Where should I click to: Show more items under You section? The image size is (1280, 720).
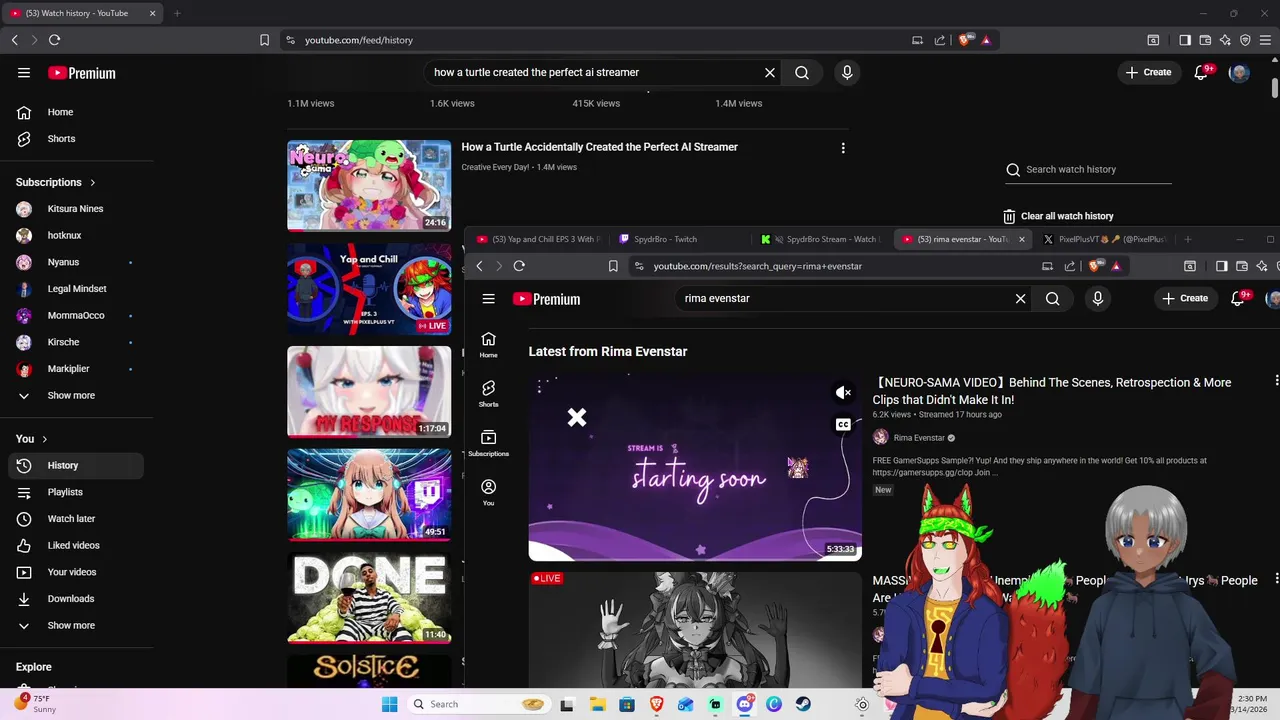[x=72, y=626]
